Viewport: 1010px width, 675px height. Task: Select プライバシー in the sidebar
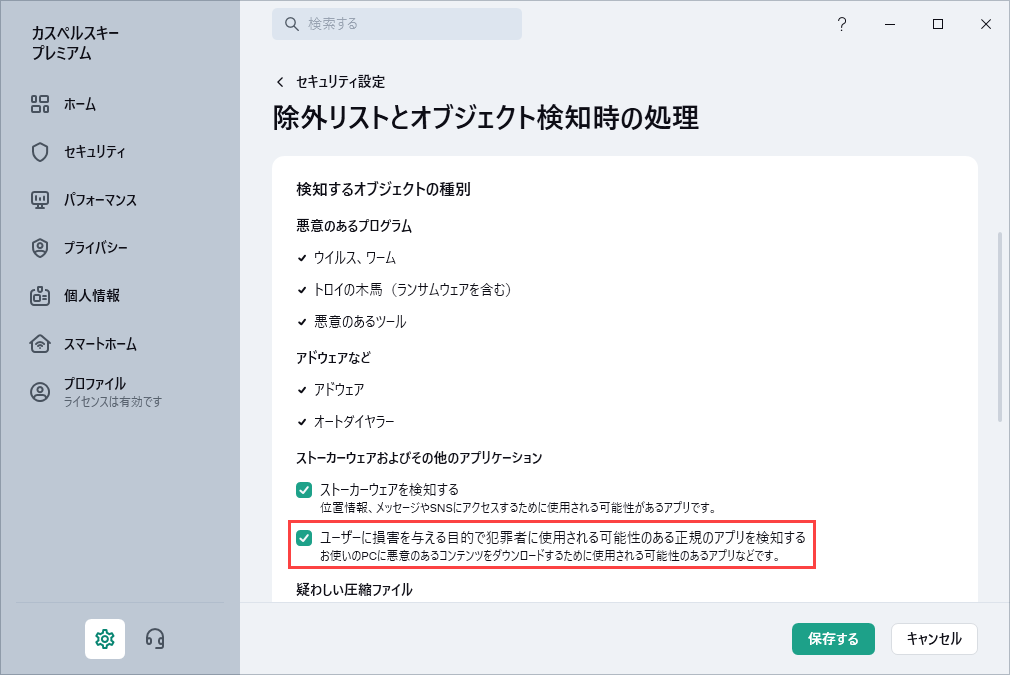tap(95, 248)
